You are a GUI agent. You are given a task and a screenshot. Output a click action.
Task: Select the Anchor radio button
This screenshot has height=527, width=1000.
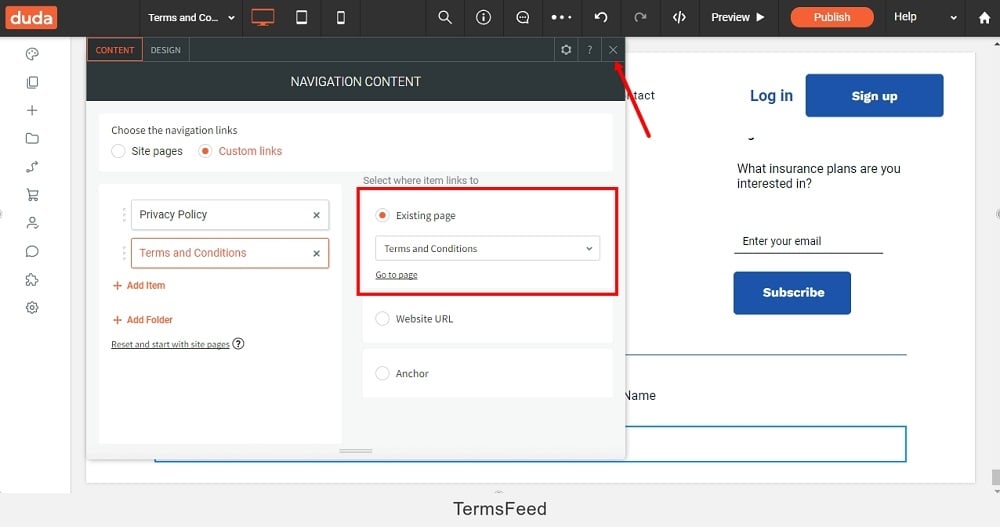(382, 373)
